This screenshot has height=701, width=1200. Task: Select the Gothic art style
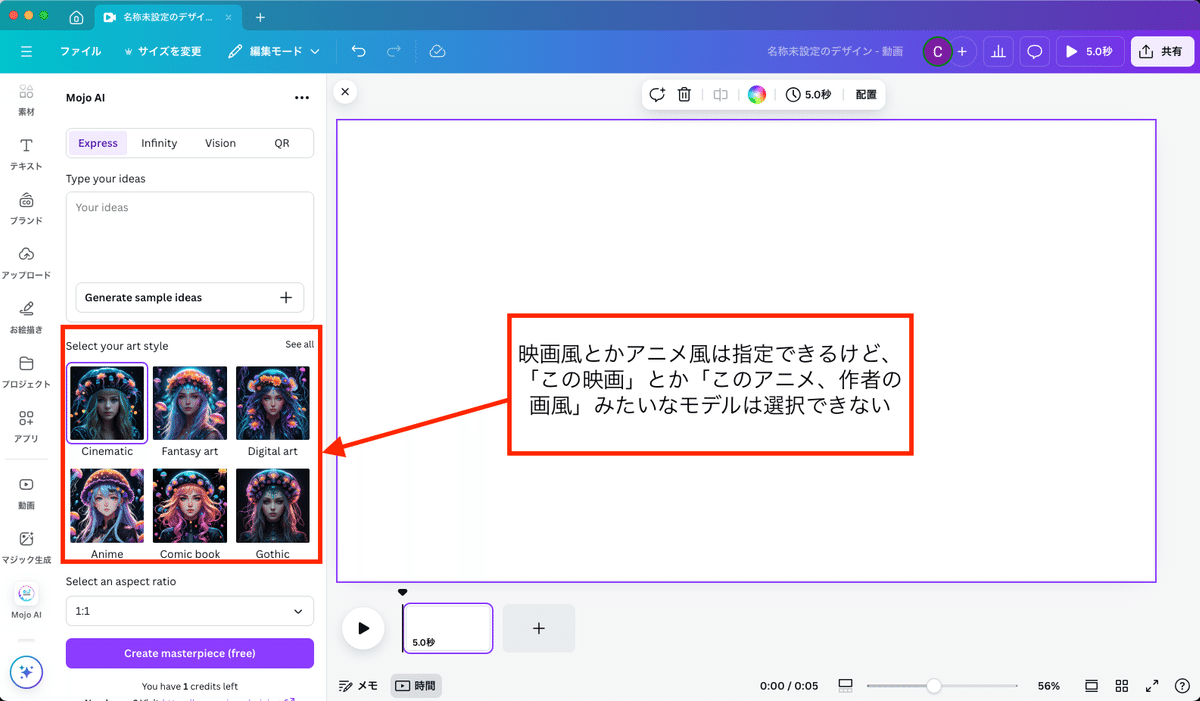(273, 506)
